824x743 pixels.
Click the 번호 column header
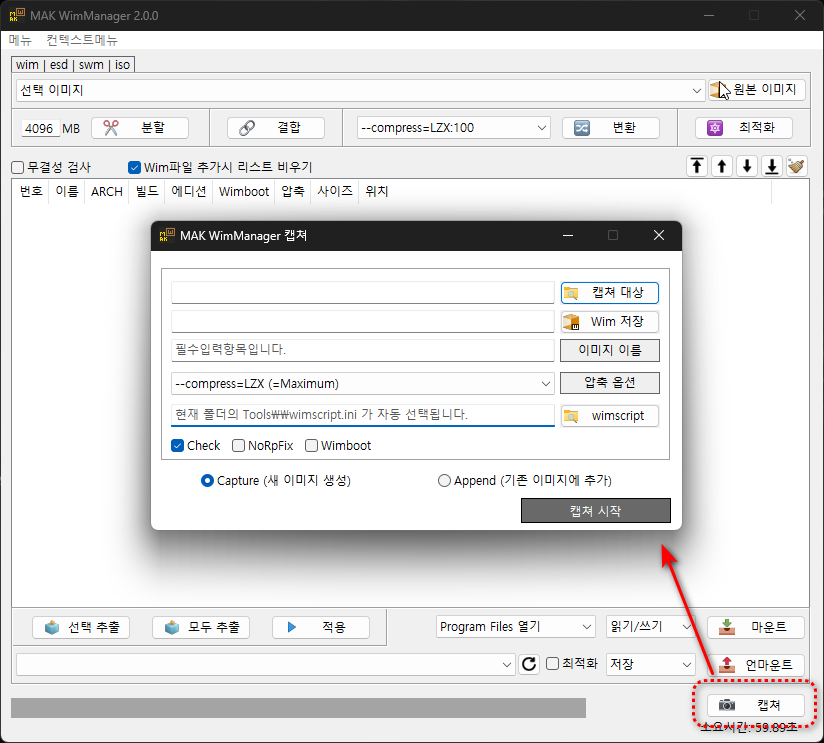point(31,191)
